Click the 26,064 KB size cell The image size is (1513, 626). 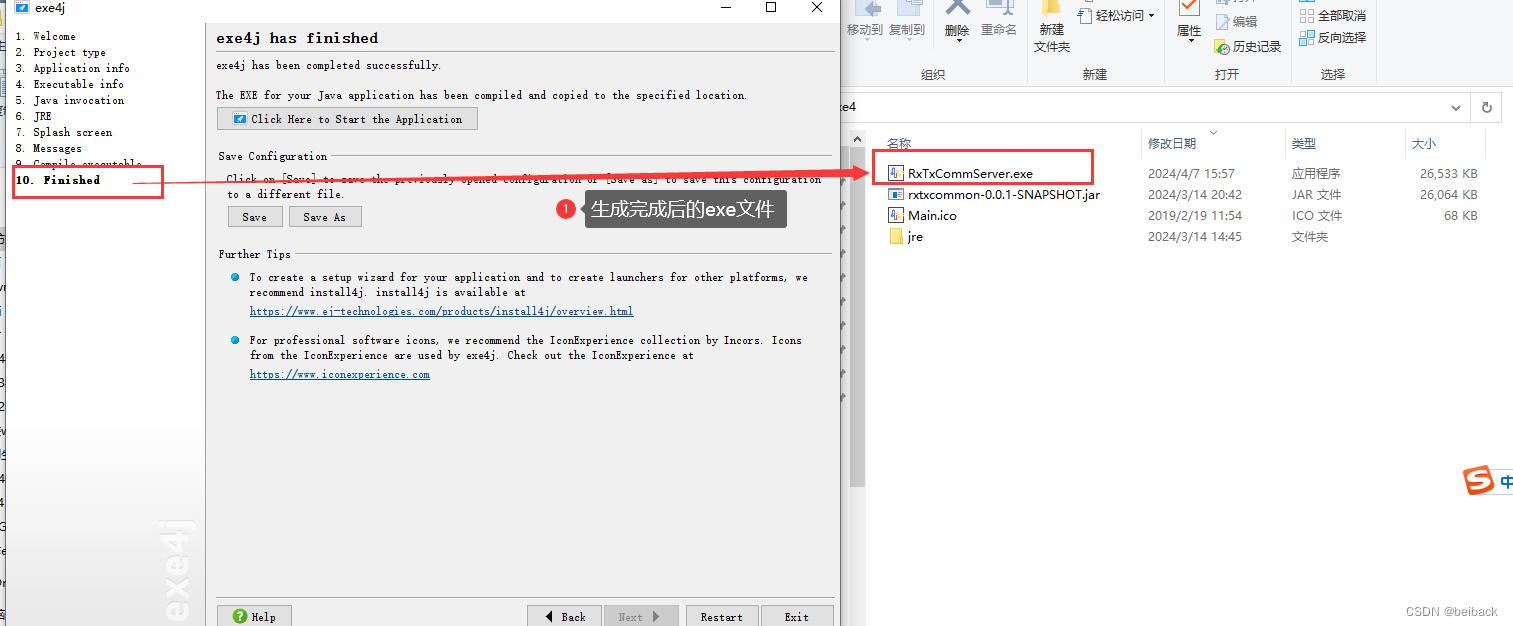pyautogui.click(x=1448, y=194)
